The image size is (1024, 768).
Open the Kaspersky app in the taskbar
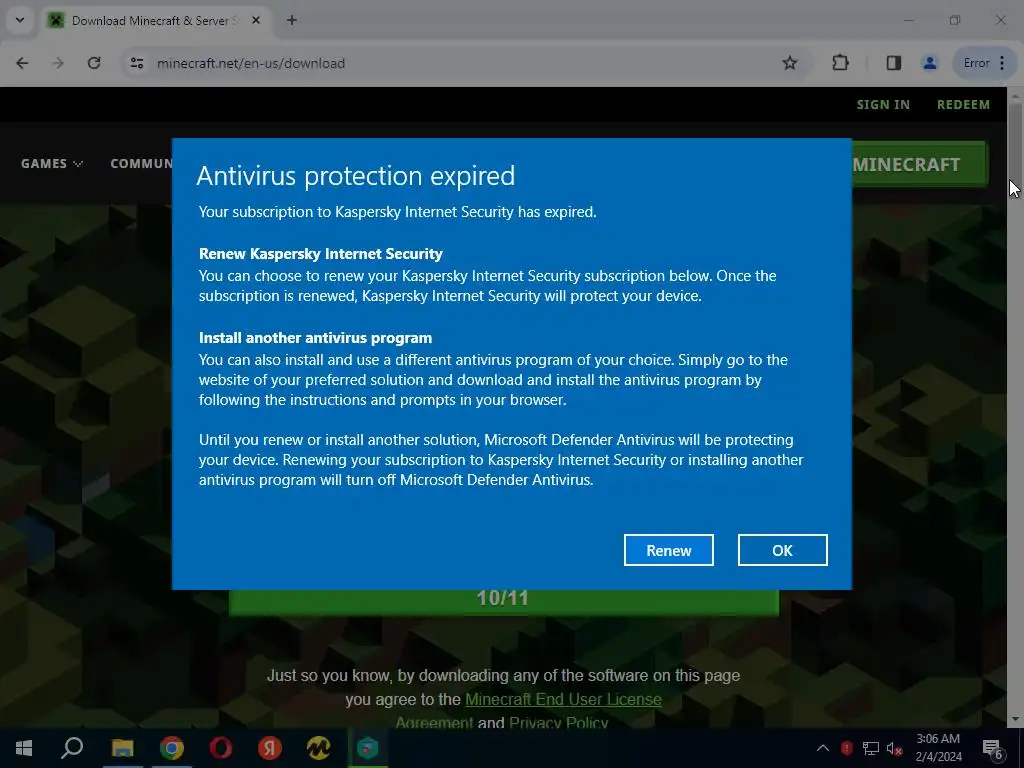(x=368, y=748)
